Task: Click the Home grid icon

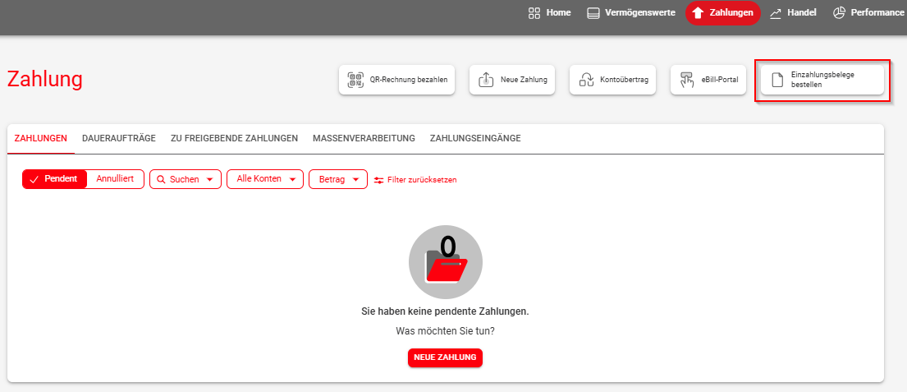Action: (x=534, y=13)
